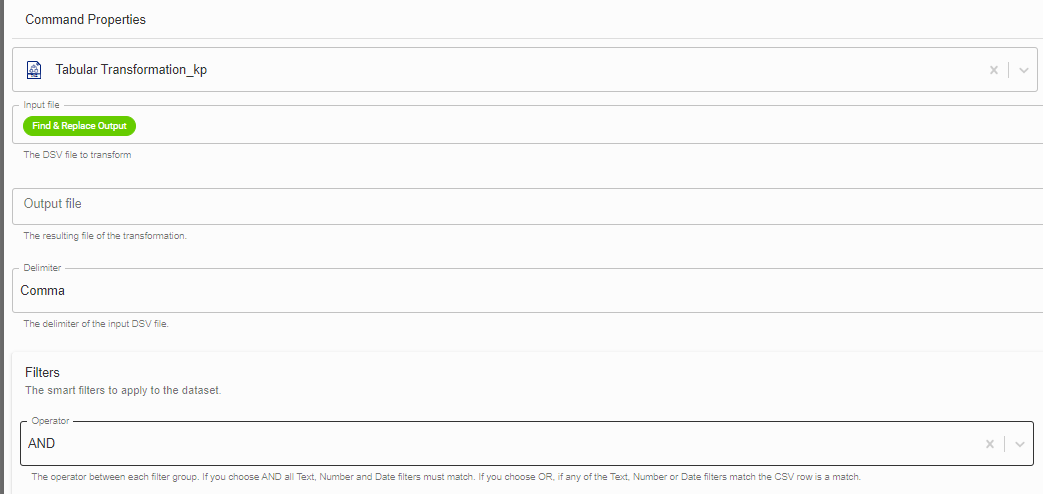
Task: Click the Delimiter field label
Action: [x=42, y=268]
